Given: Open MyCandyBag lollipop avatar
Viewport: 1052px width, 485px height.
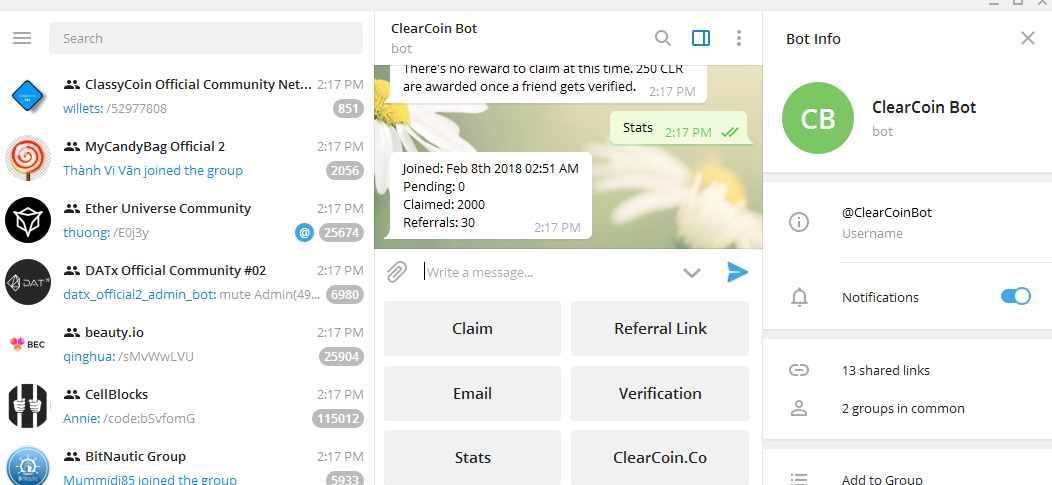Looking at the screenshot, I should point(28,158).
